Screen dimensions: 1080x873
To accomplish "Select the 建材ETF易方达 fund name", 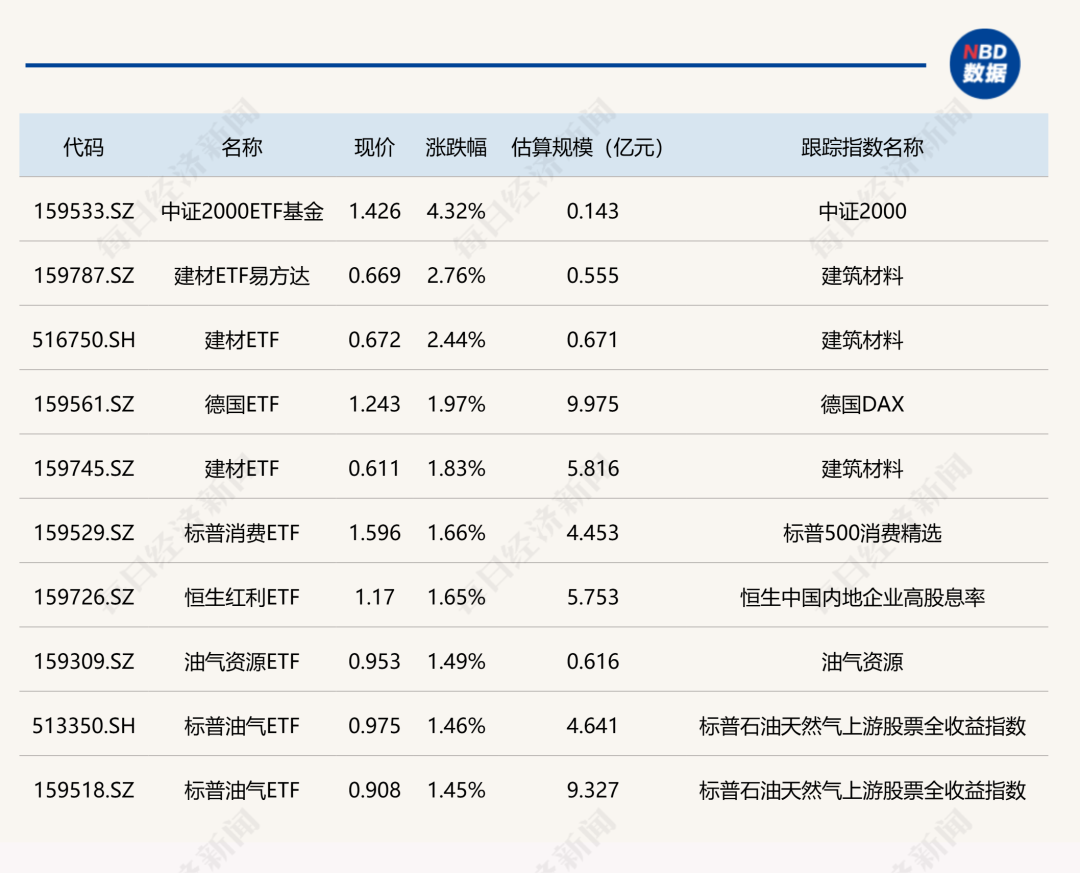I will pyautogui.click(x=242, y=276).
